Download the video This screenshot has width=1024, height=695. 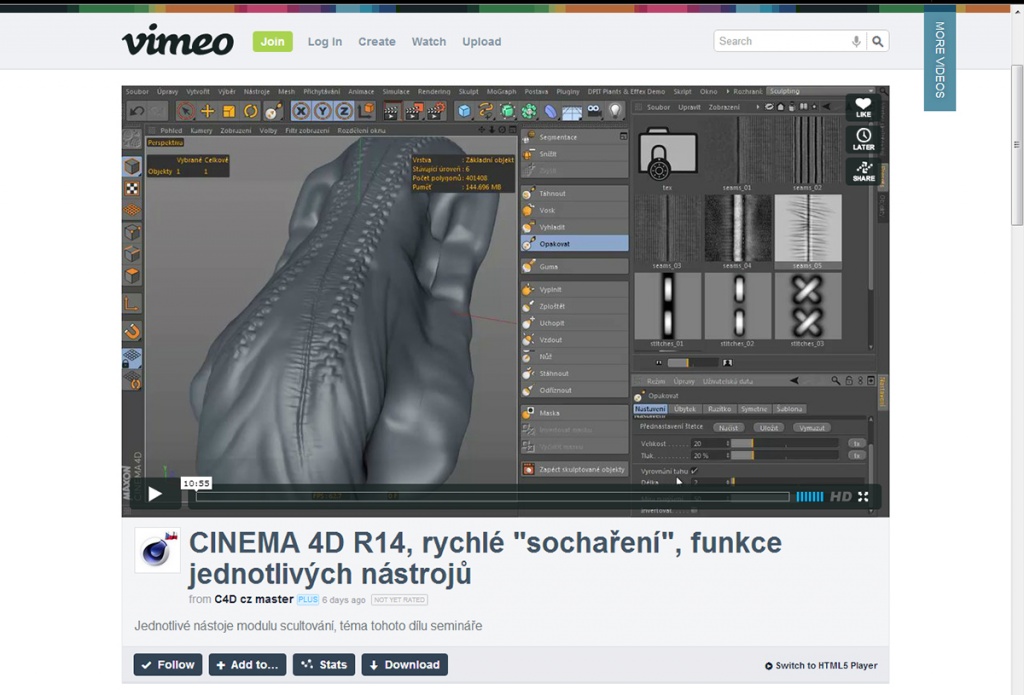(x=405, y=664)
